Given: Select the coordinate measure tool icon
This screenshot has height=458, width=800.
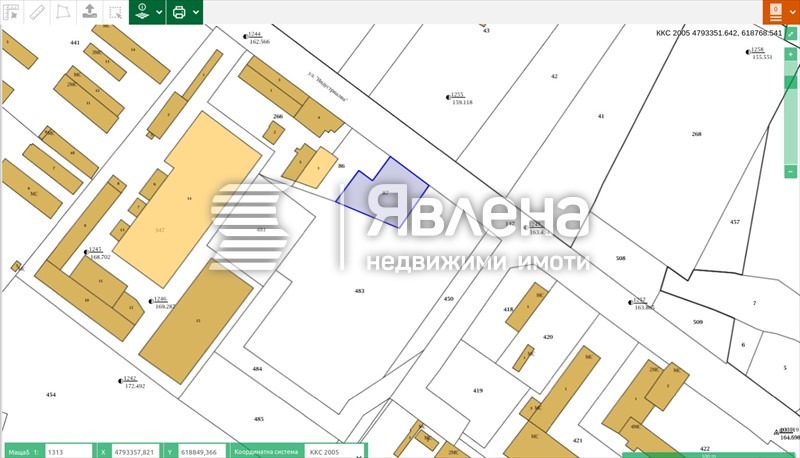Looking at the screenshot, I should click(11, 12).
